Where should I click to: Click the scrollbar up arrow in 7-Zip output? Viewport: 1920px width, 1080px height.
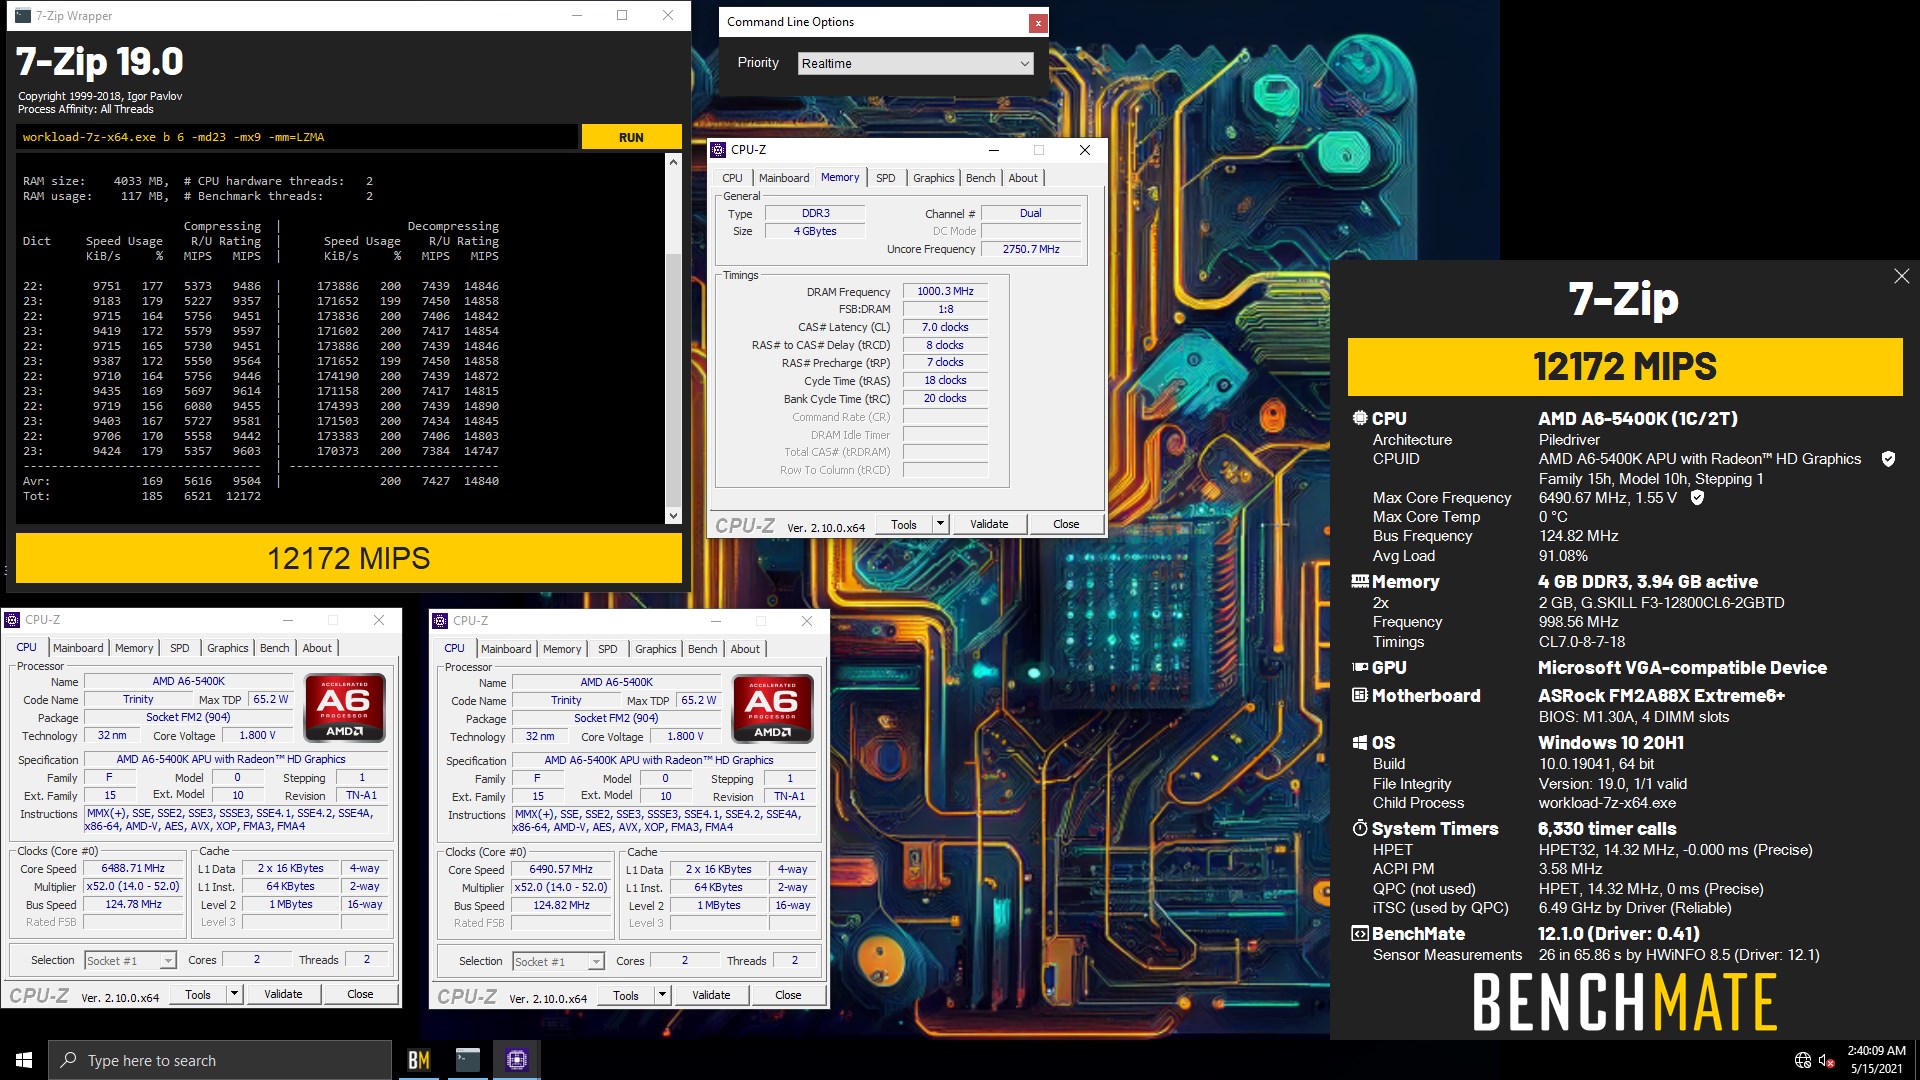coord(673,162)
